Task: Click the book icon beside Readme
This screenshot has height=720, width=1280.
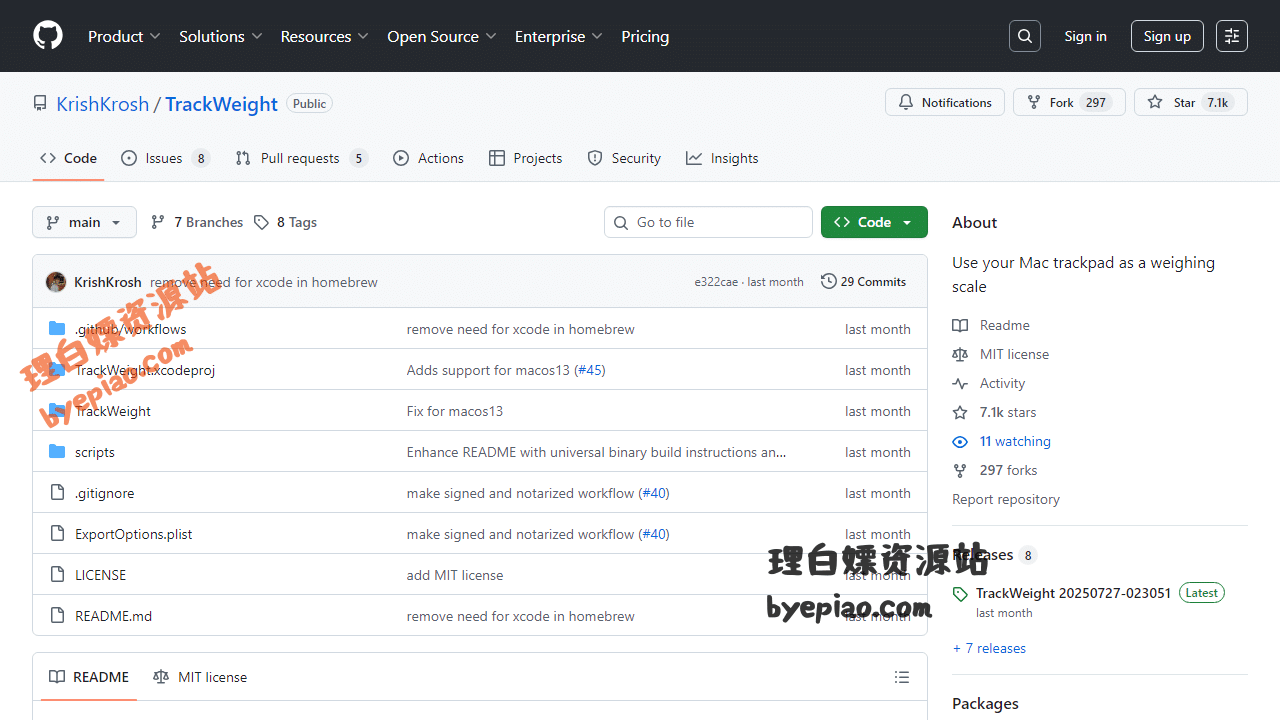Action: tap(960, 325)
